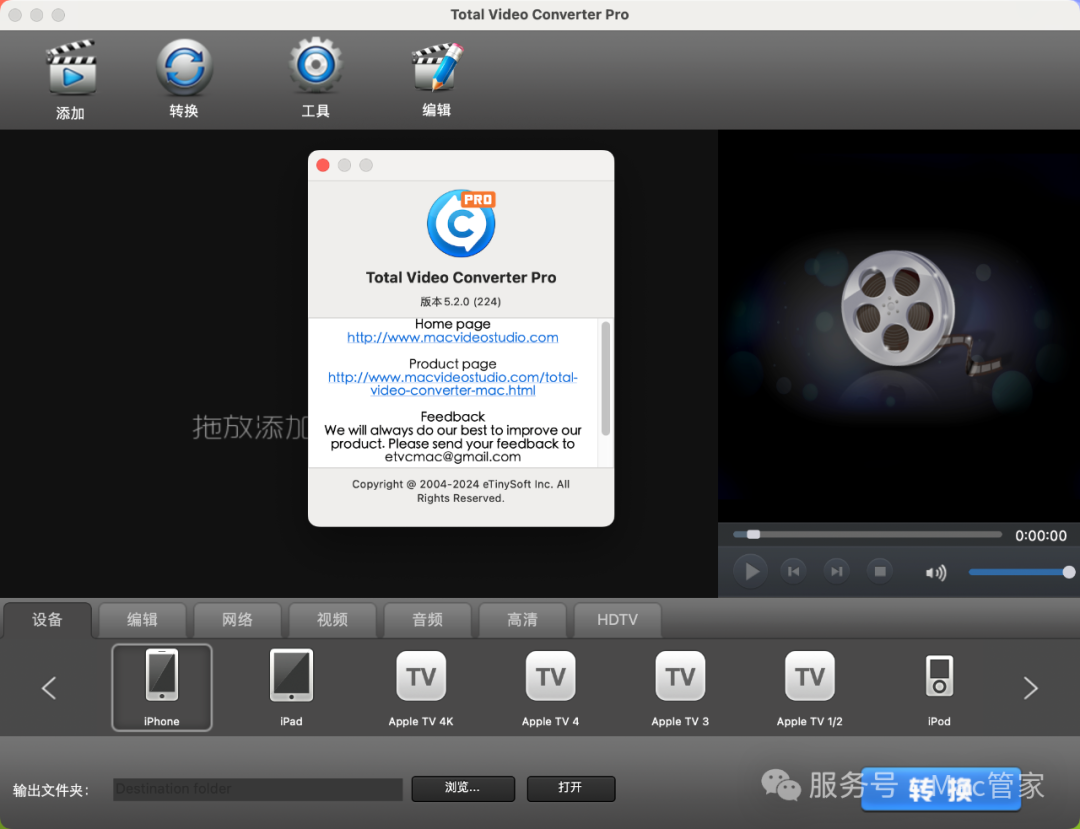This screenshot has height=829, width=1080.
Task: Click the stop playback button
Action: [880, 571]
